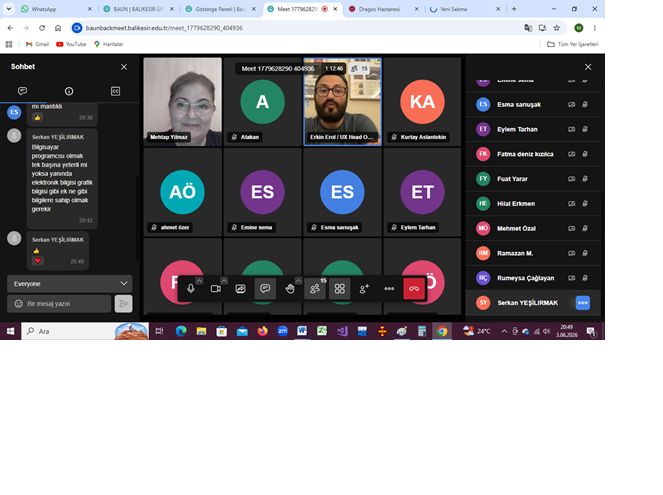The image size is (663, 495).
Task: Switch to the closed captions tab
Action: [x=115, y=91]
